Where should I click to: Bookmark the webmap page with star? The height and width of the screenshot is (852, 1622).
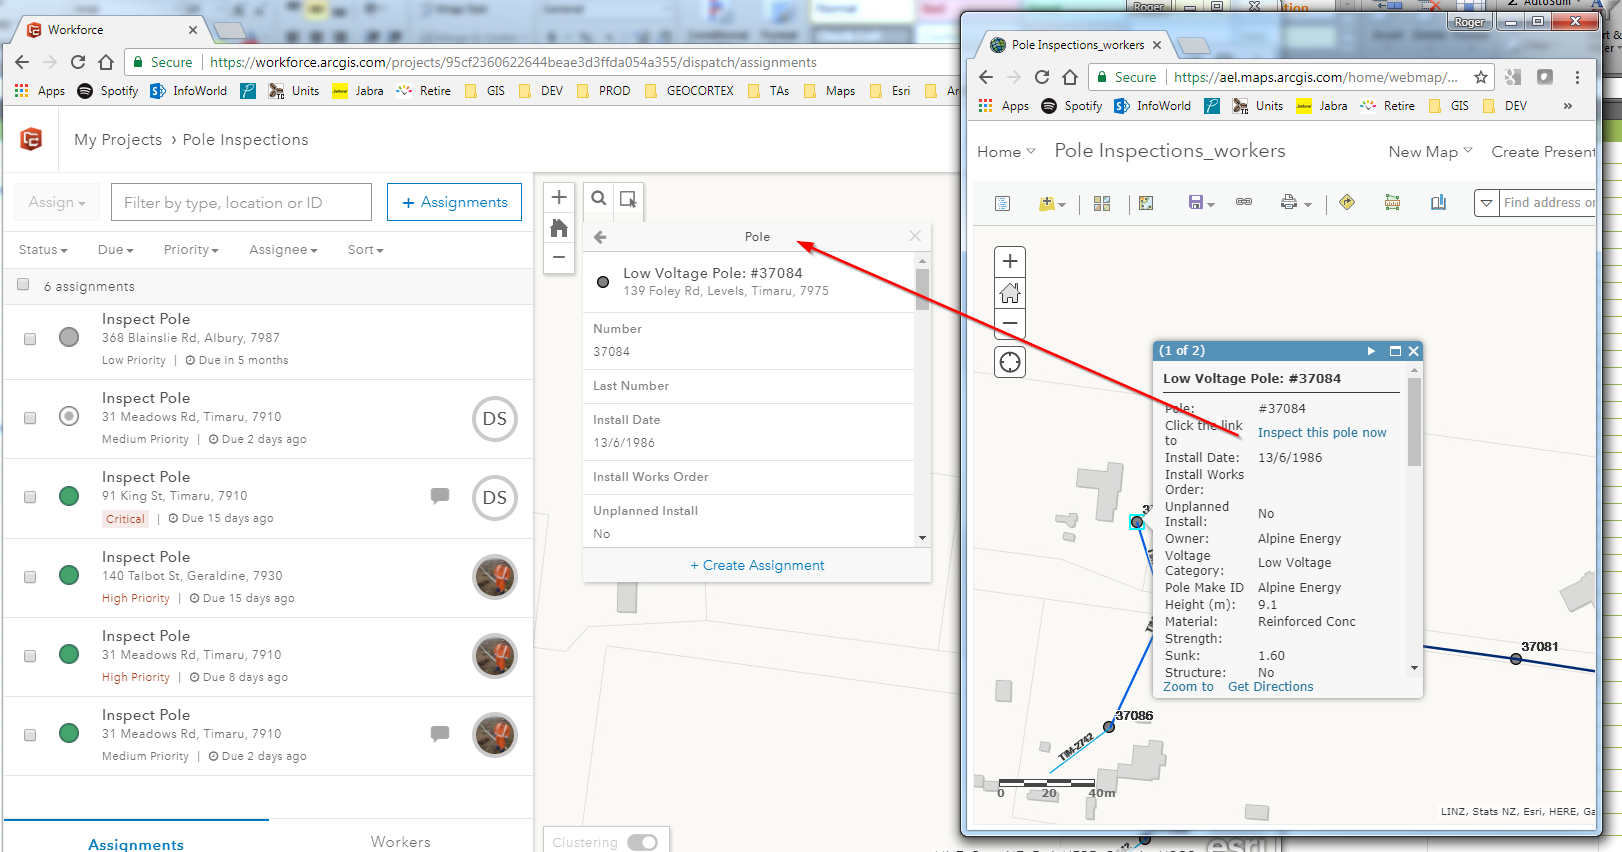point(1481,77)
